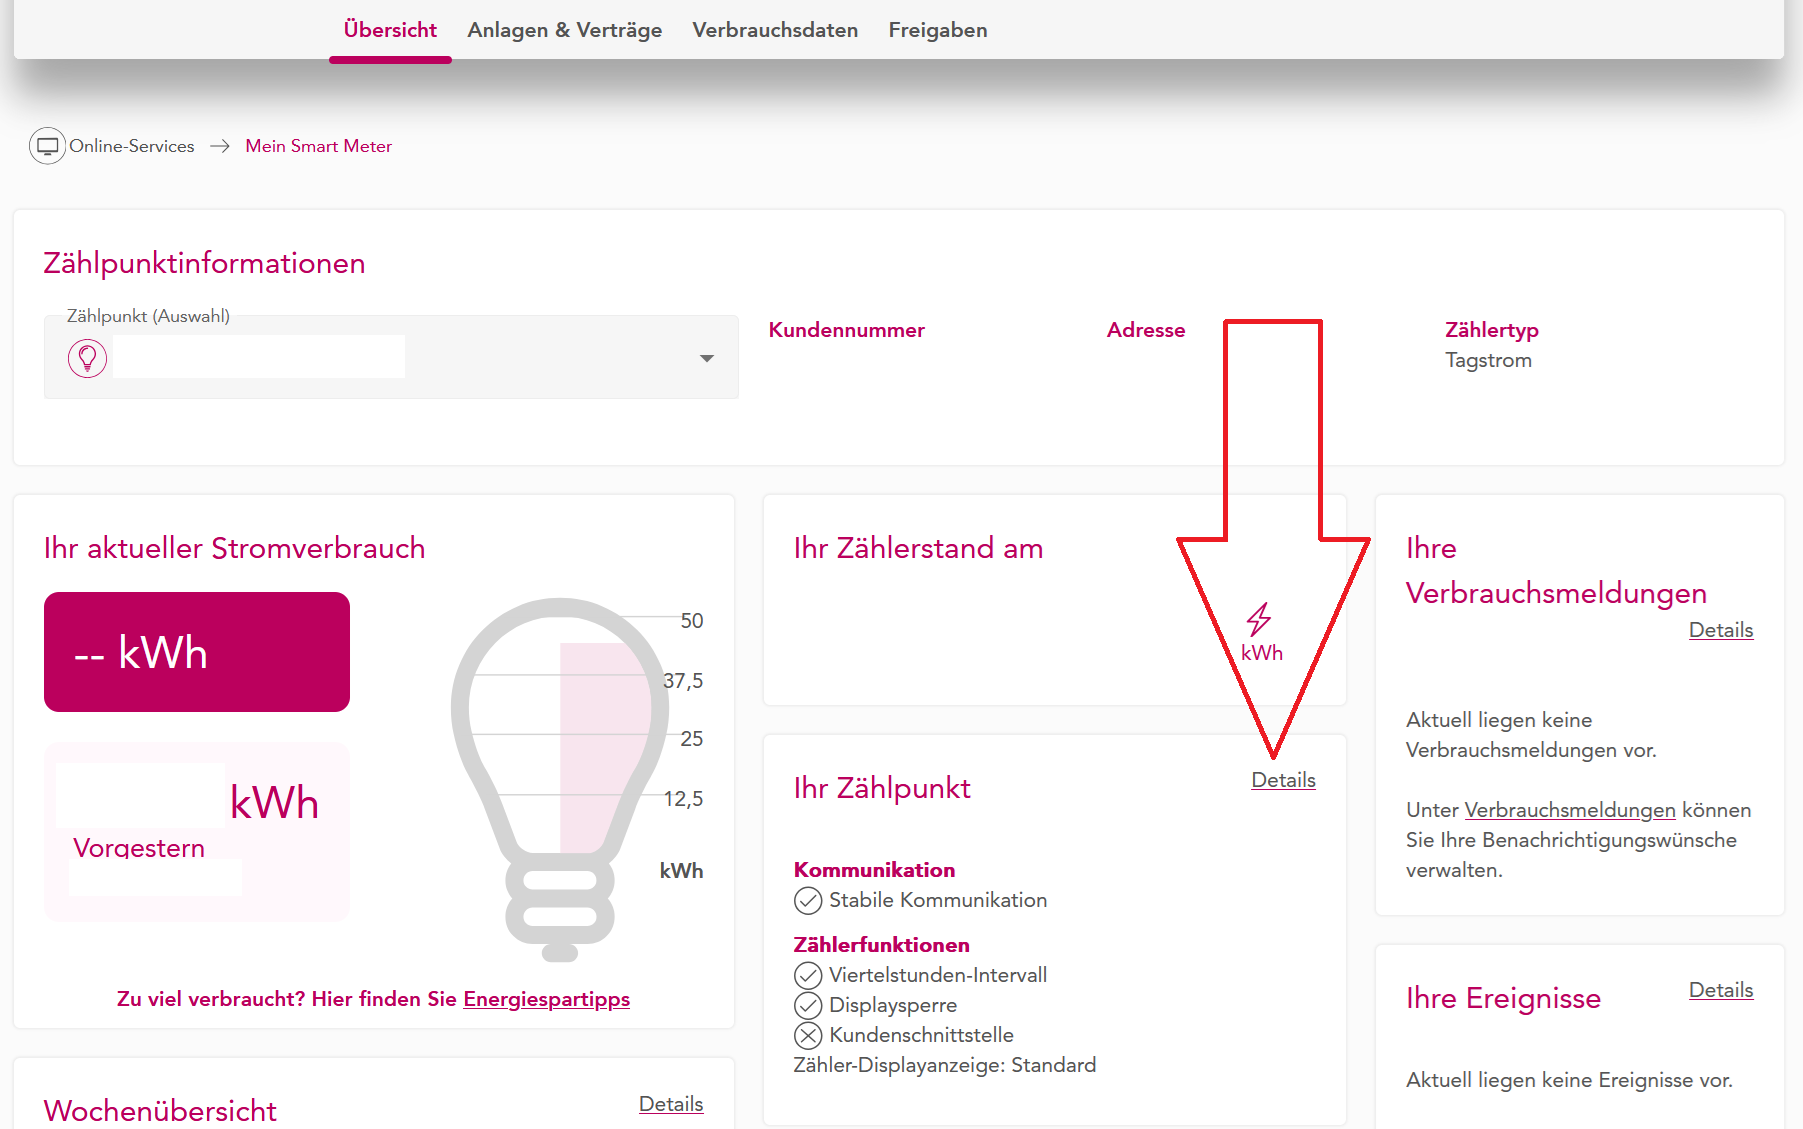Click the breadcrumb arrow after Online-Services
This screenshot has height=1129, width=1803.
click(x=220, y=146)
